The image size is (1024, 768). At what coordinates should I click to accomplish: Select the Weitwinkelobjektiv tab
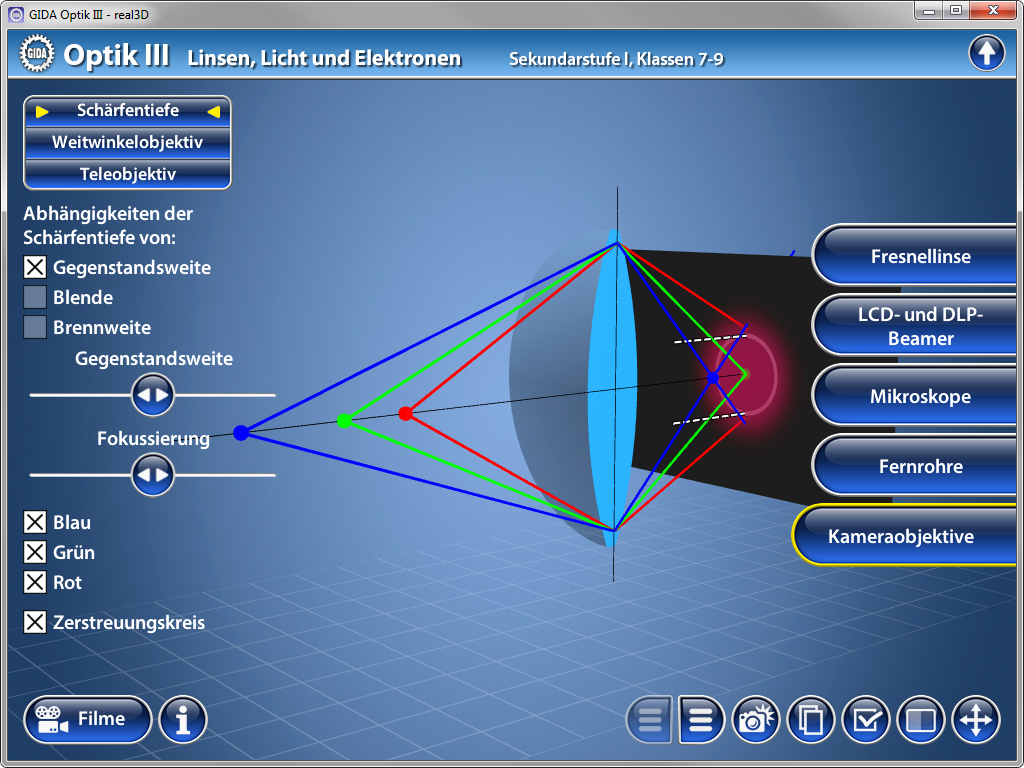tap(127, 142)
